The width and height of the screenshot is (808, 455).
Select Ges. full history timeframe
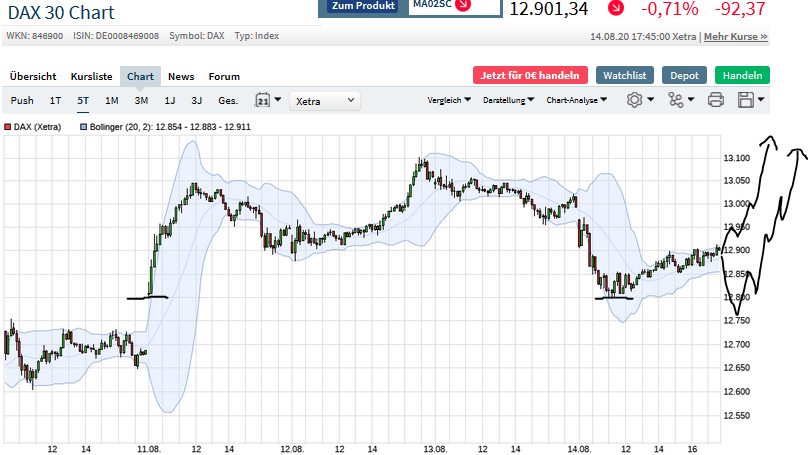228,100
